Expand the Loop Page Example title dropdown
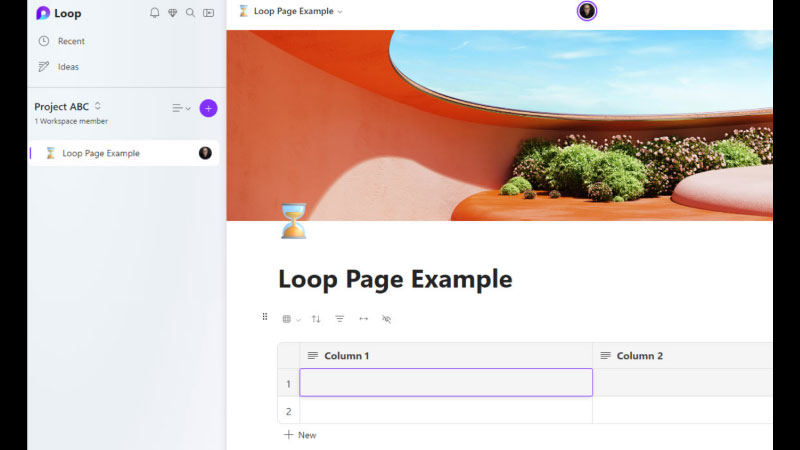 click(340, 12)
